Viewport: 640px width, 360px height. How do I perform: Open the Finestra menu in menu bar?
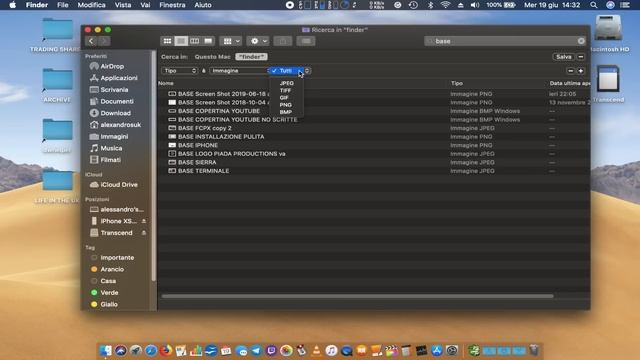(x=172, y=5)
